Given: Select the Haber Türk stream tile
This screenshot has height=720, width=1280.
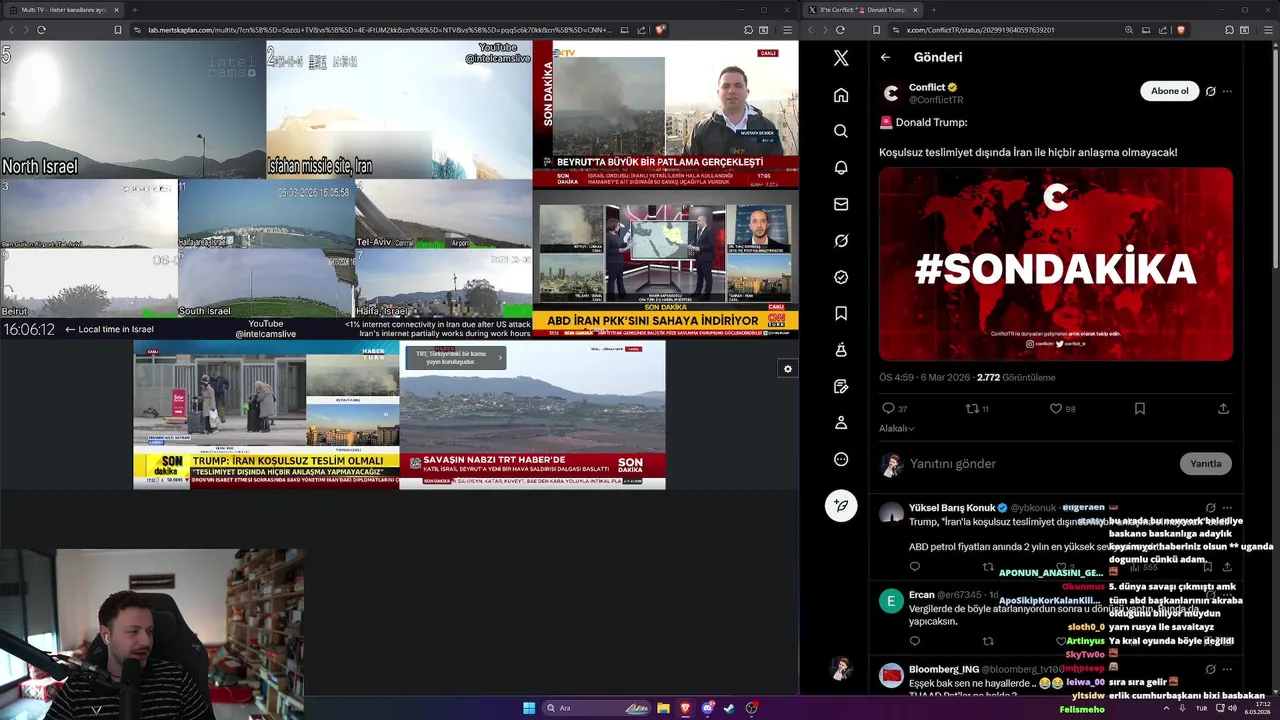Looking at the screenshot, I should click(266, 414).
